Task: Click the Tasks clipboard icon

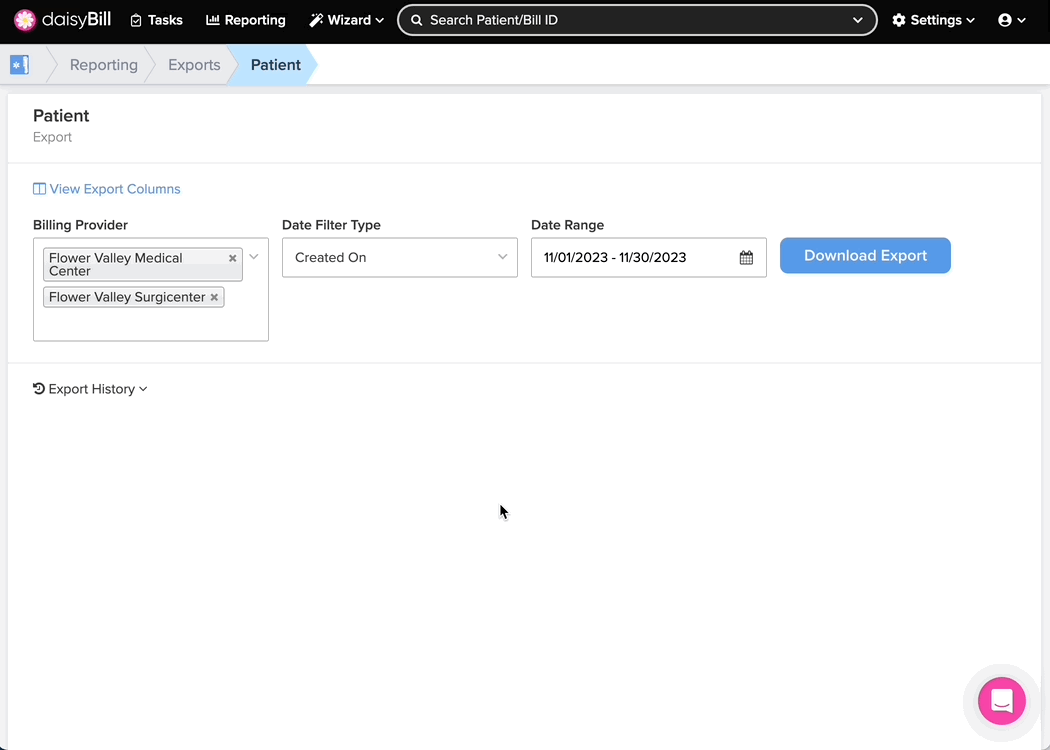Action: point(136,21)
